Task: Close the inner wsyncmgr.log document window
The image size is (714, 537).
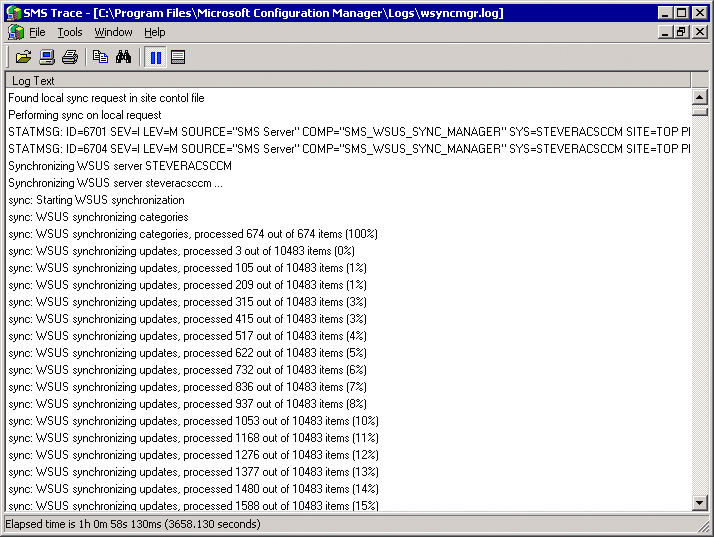Action: tap(700, 32)
